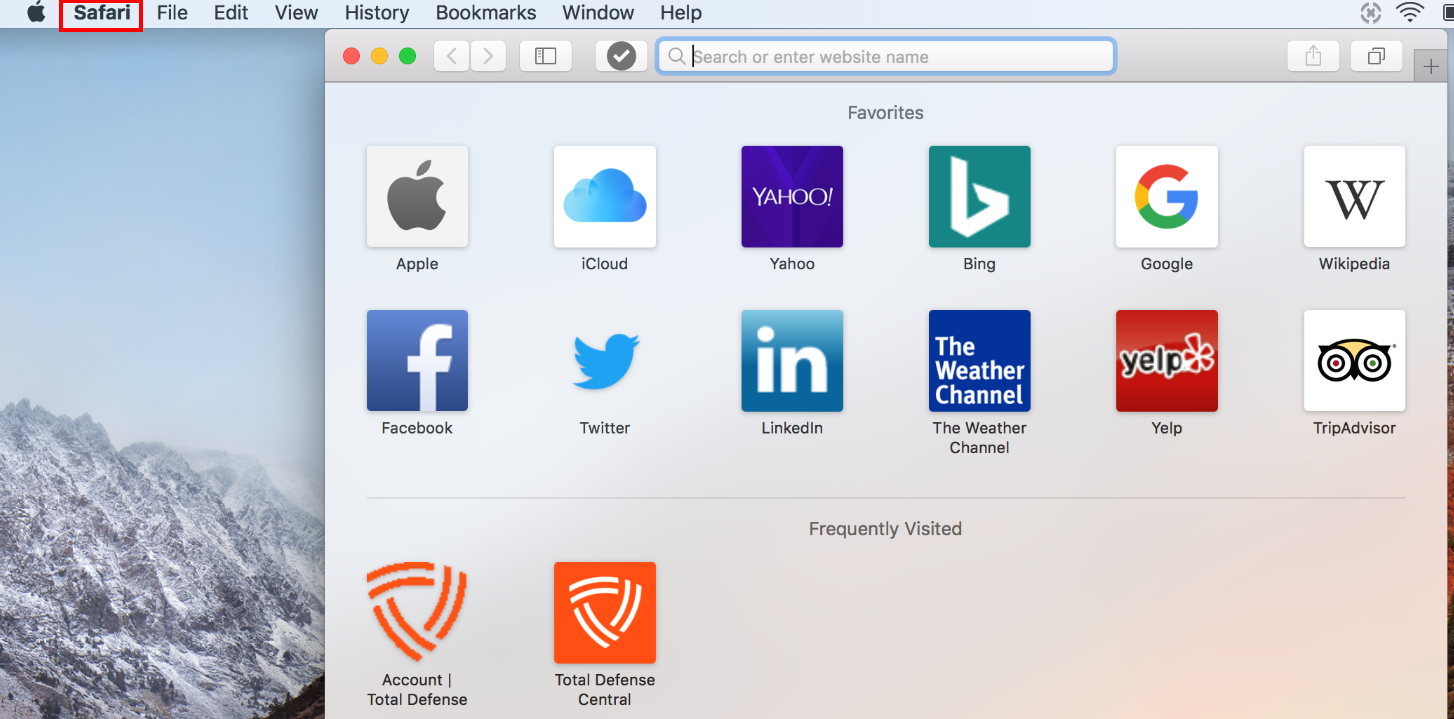Open the Help menu
This screenshot has width=1454, height=719.
pyautogui.click(x=681, y=13)
